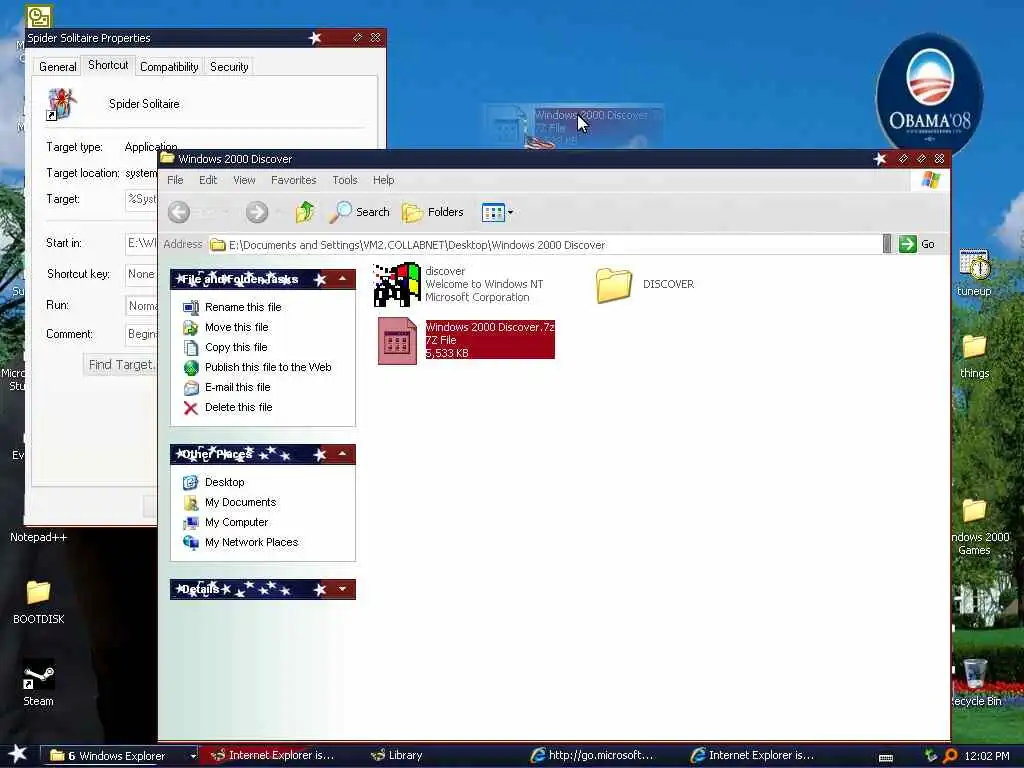Open My Computer in Other Places
The height and width of the screenshot is (768, 1024).
pos(236,522)
